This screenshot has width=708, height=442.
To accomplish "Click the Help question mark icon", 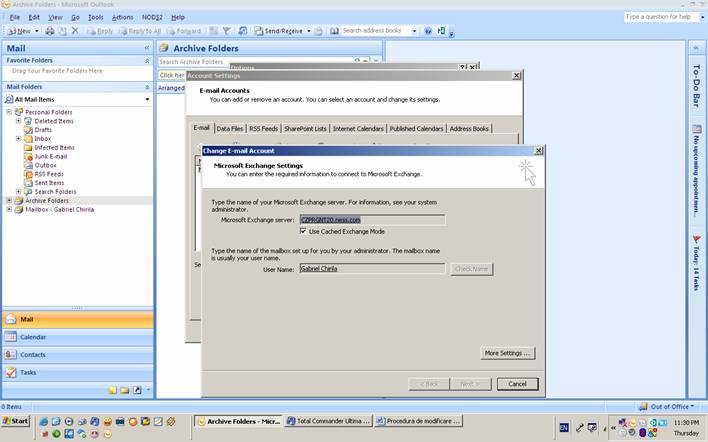I will click(x=427, y=31).
